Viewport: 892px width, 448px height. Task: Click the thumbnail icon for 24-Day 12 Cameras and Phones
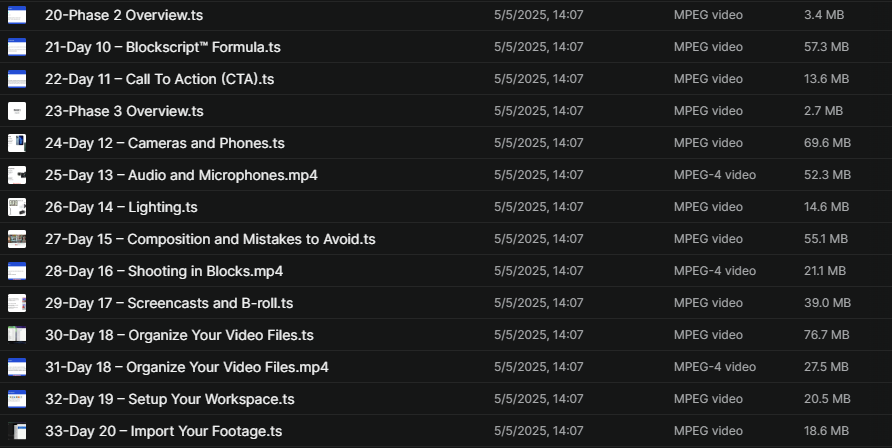coord(17,143)
